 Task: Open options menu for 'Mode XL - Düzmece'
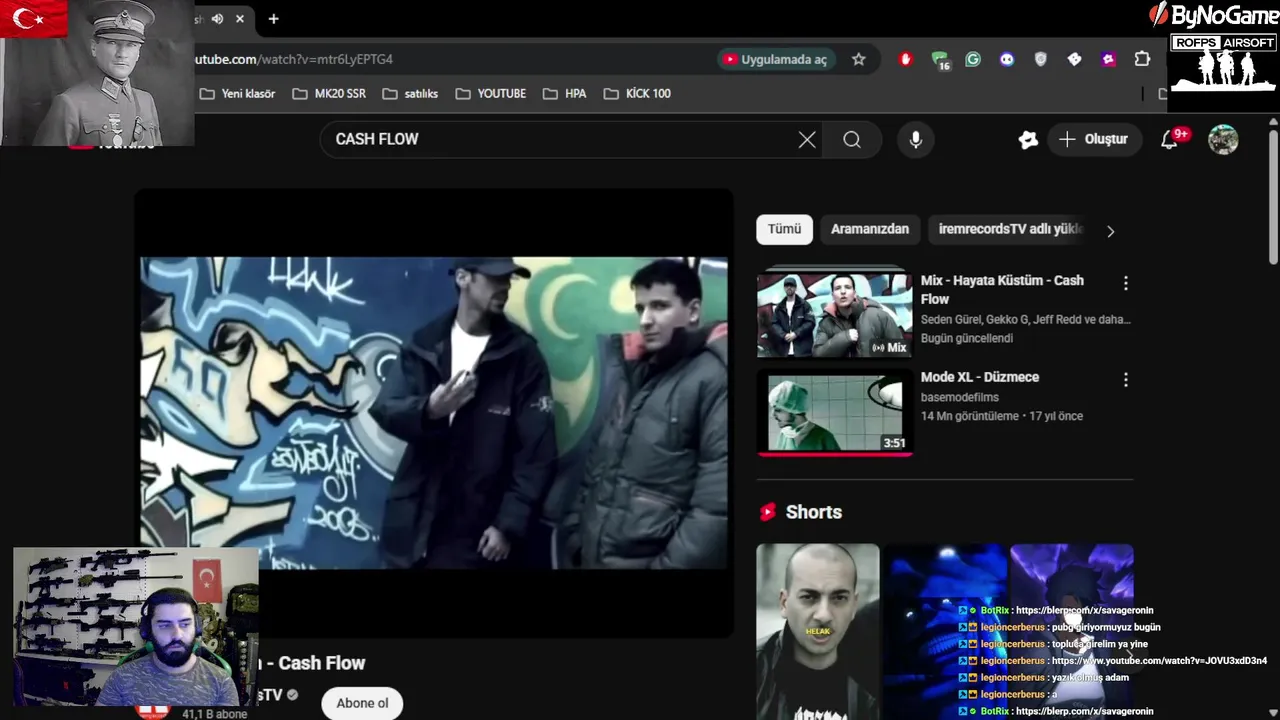point(1125,380)
